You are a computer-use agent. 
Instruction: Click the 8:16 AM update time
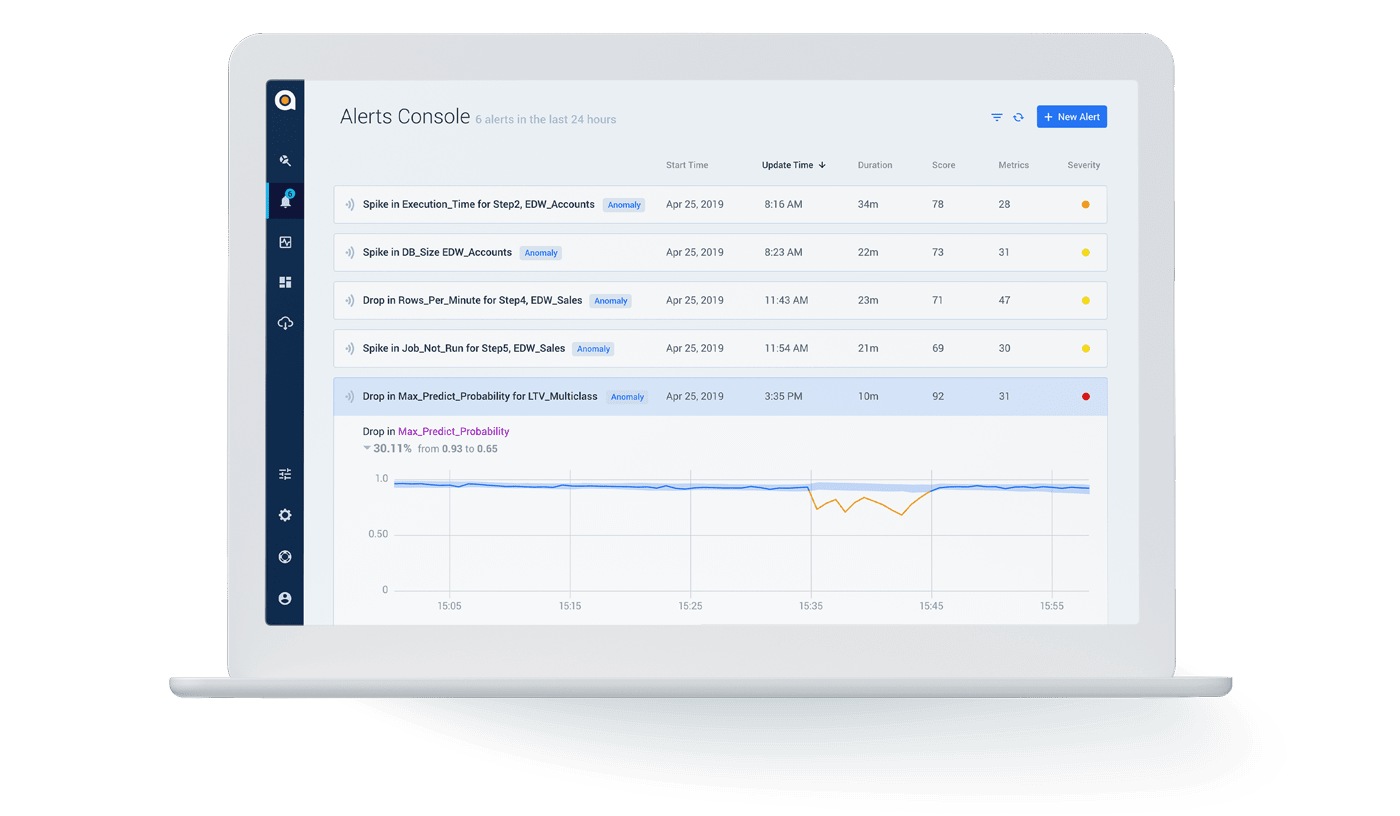coord(783,204)
